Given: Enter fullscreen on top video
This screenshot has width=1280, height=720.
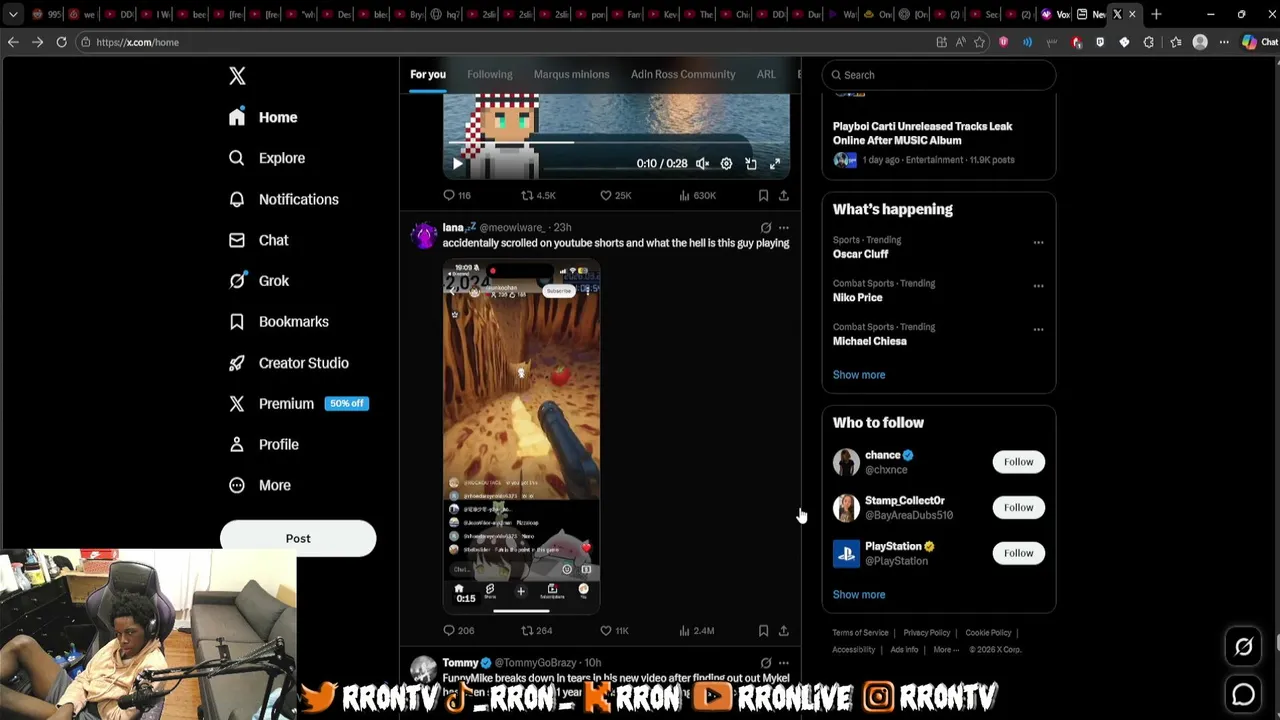Looking at the screenshot, I should click(x=774, y=164).
